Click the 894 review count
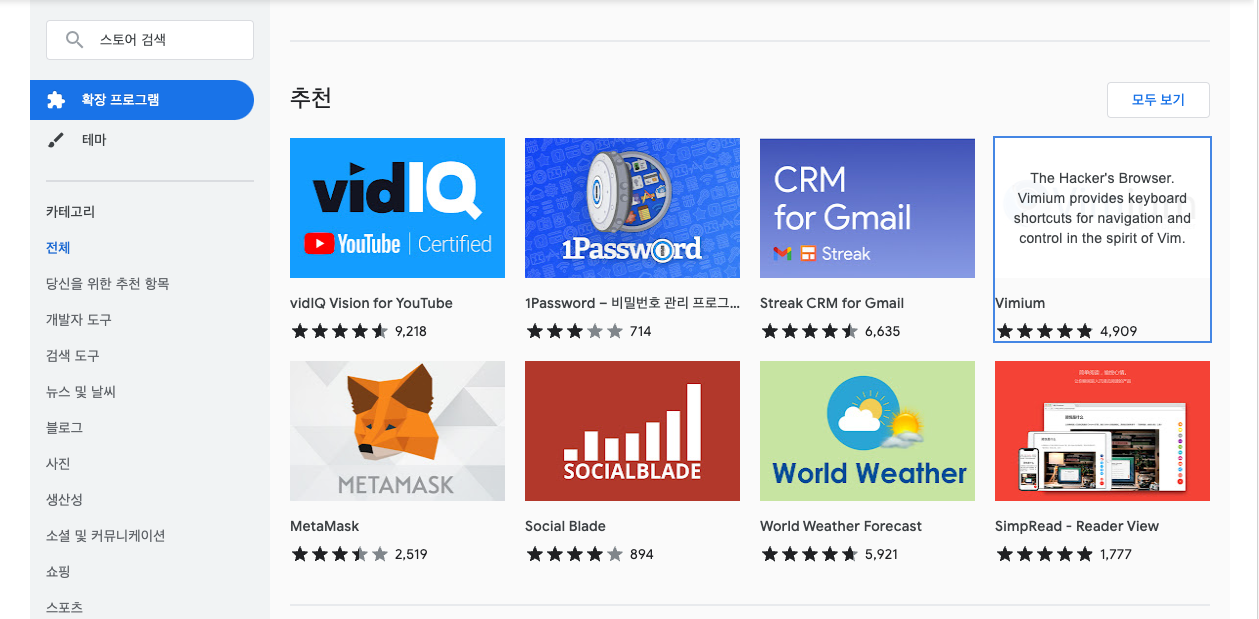 coord(642,554)
